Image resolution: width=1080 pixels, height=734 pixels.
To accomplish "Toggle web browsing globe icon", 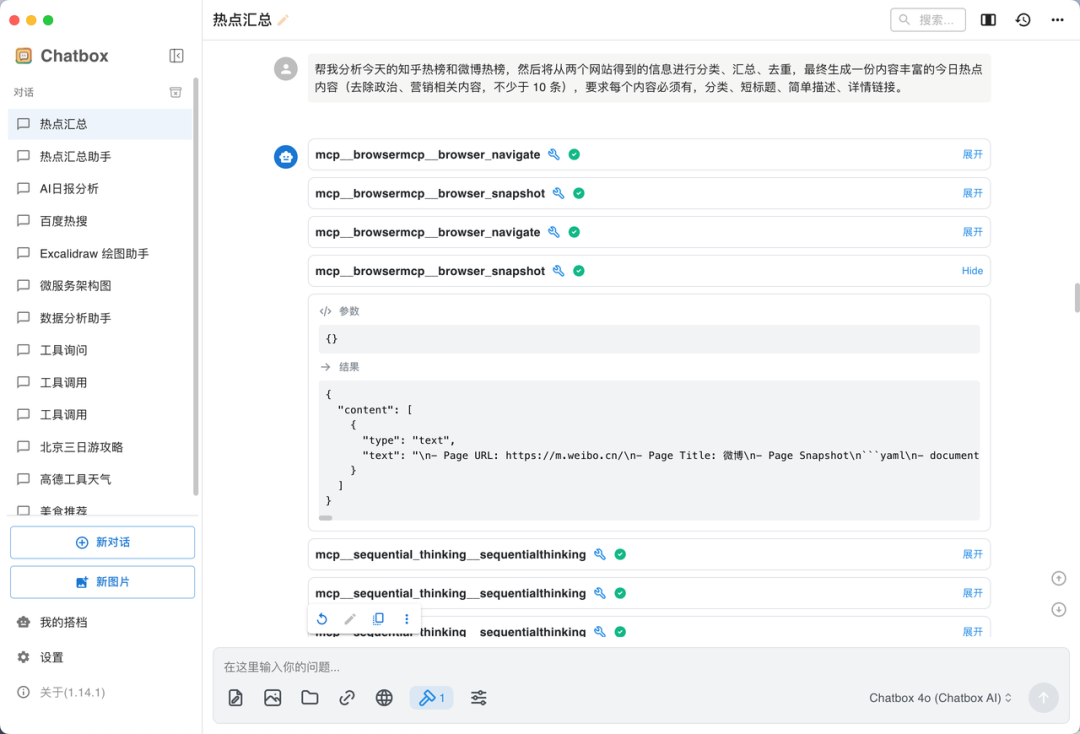I will (384, 698).
